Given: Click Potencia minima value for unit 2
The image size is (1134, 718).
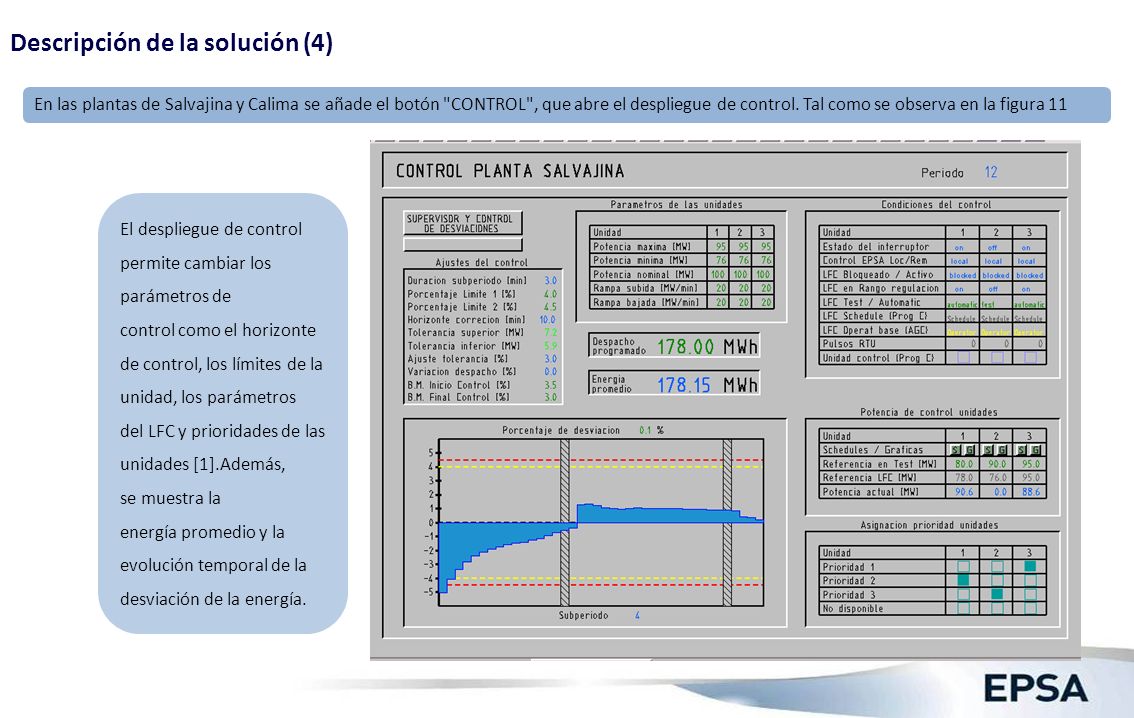Looking at the screenshot, I should pyautogui.click(x=743, y=260).
